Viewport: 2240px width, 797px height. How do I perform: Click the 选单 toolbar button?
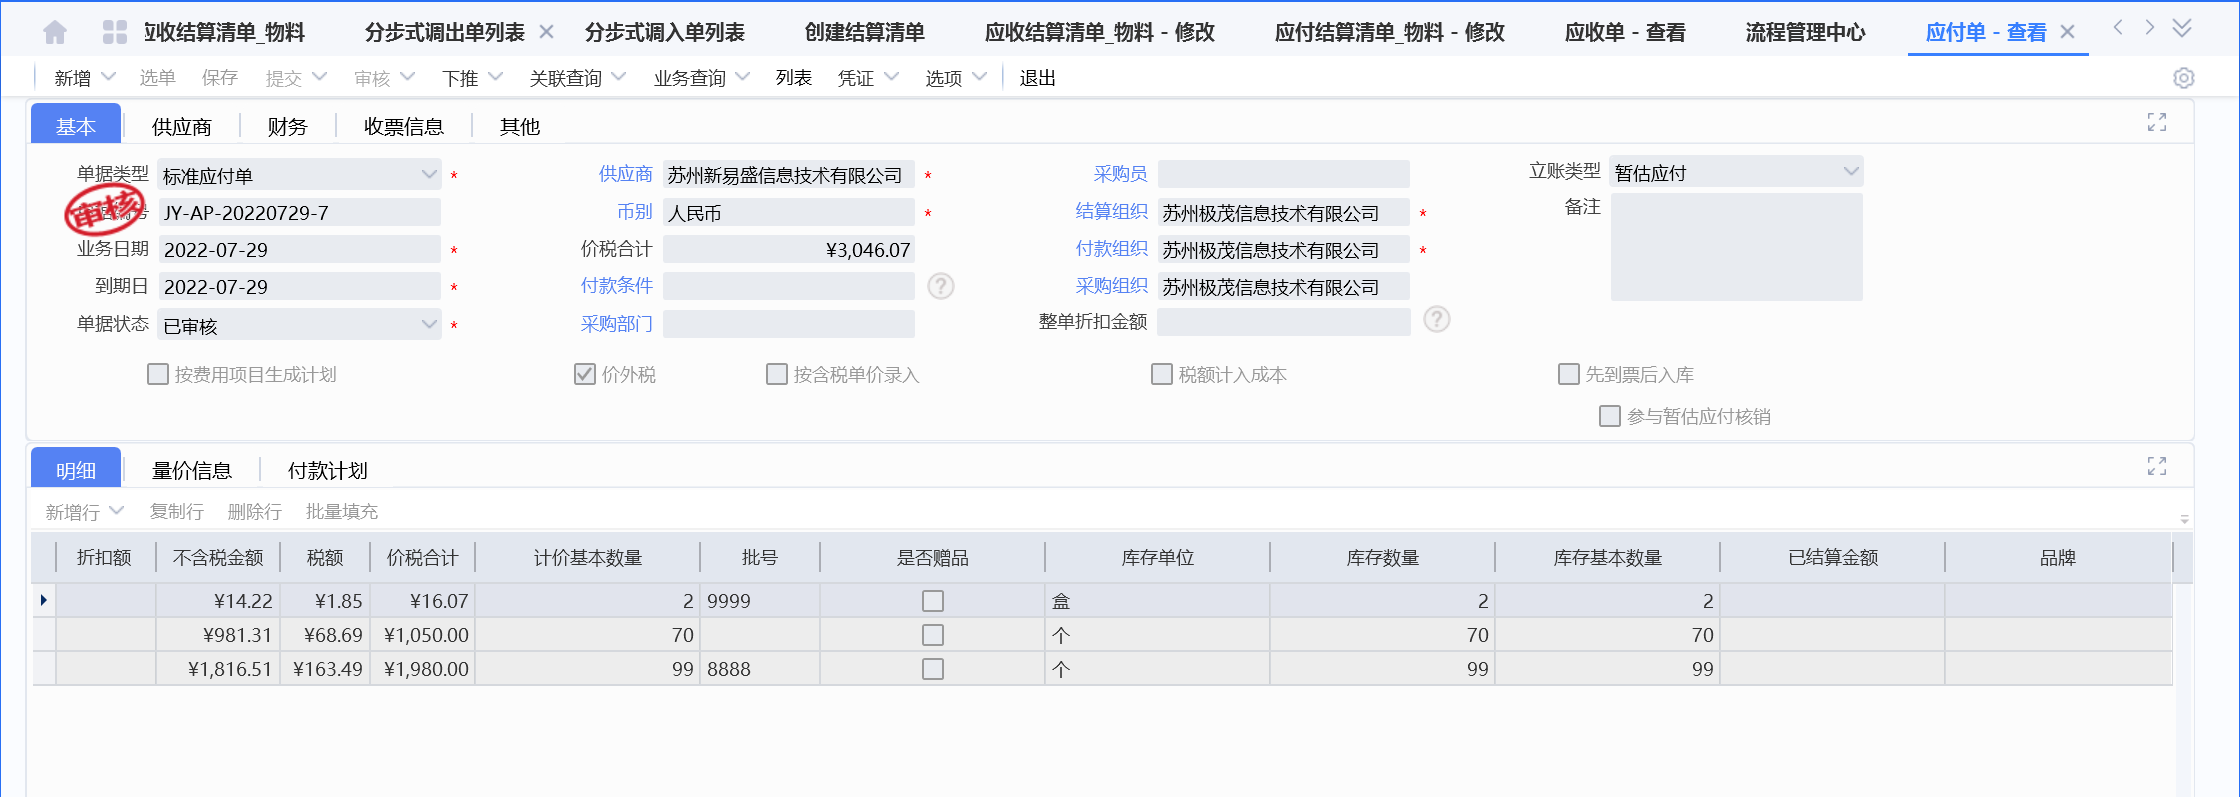coord(157,78)
